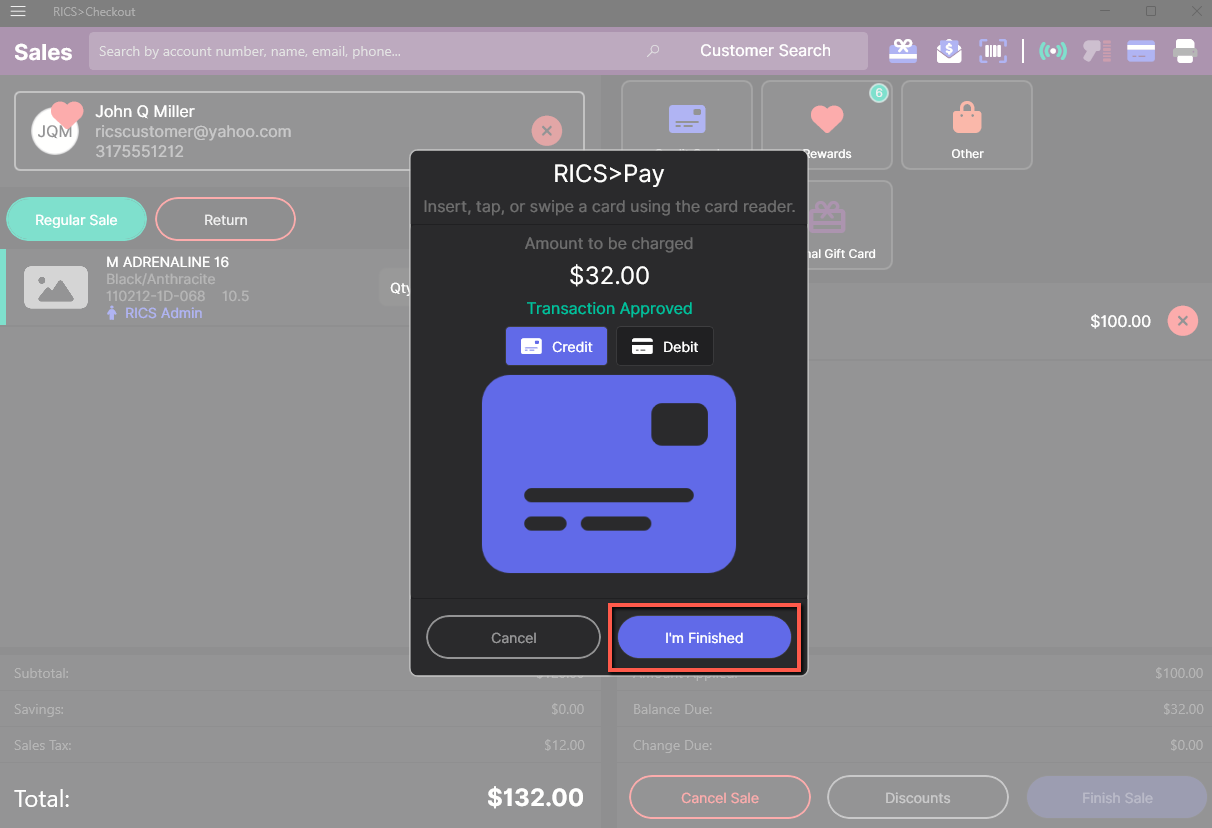Click the Transaction Approved status text
1212x828 pixels.
(x=609, y=309)
